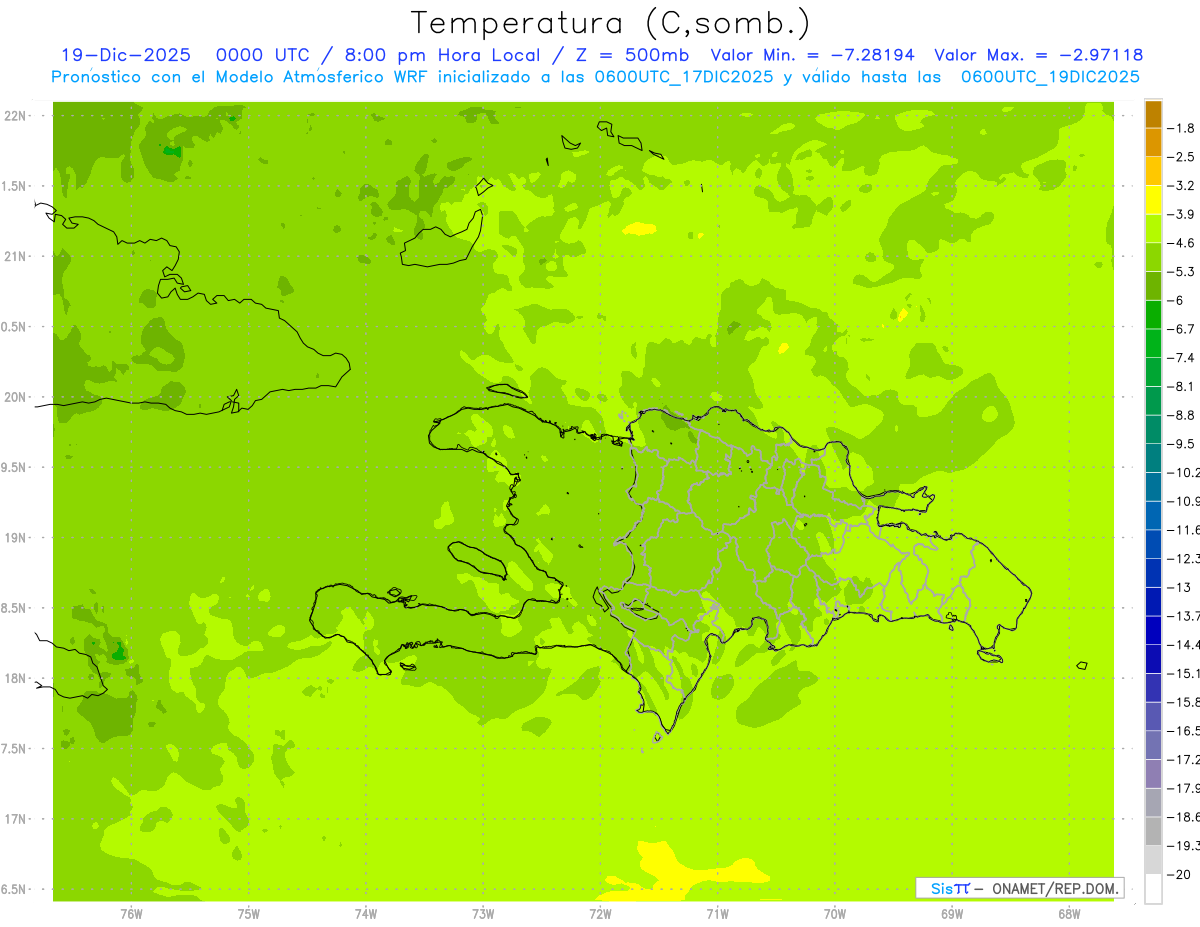
Task: Click the "75W" longitude axis label
Action: (x=249, y=914)
